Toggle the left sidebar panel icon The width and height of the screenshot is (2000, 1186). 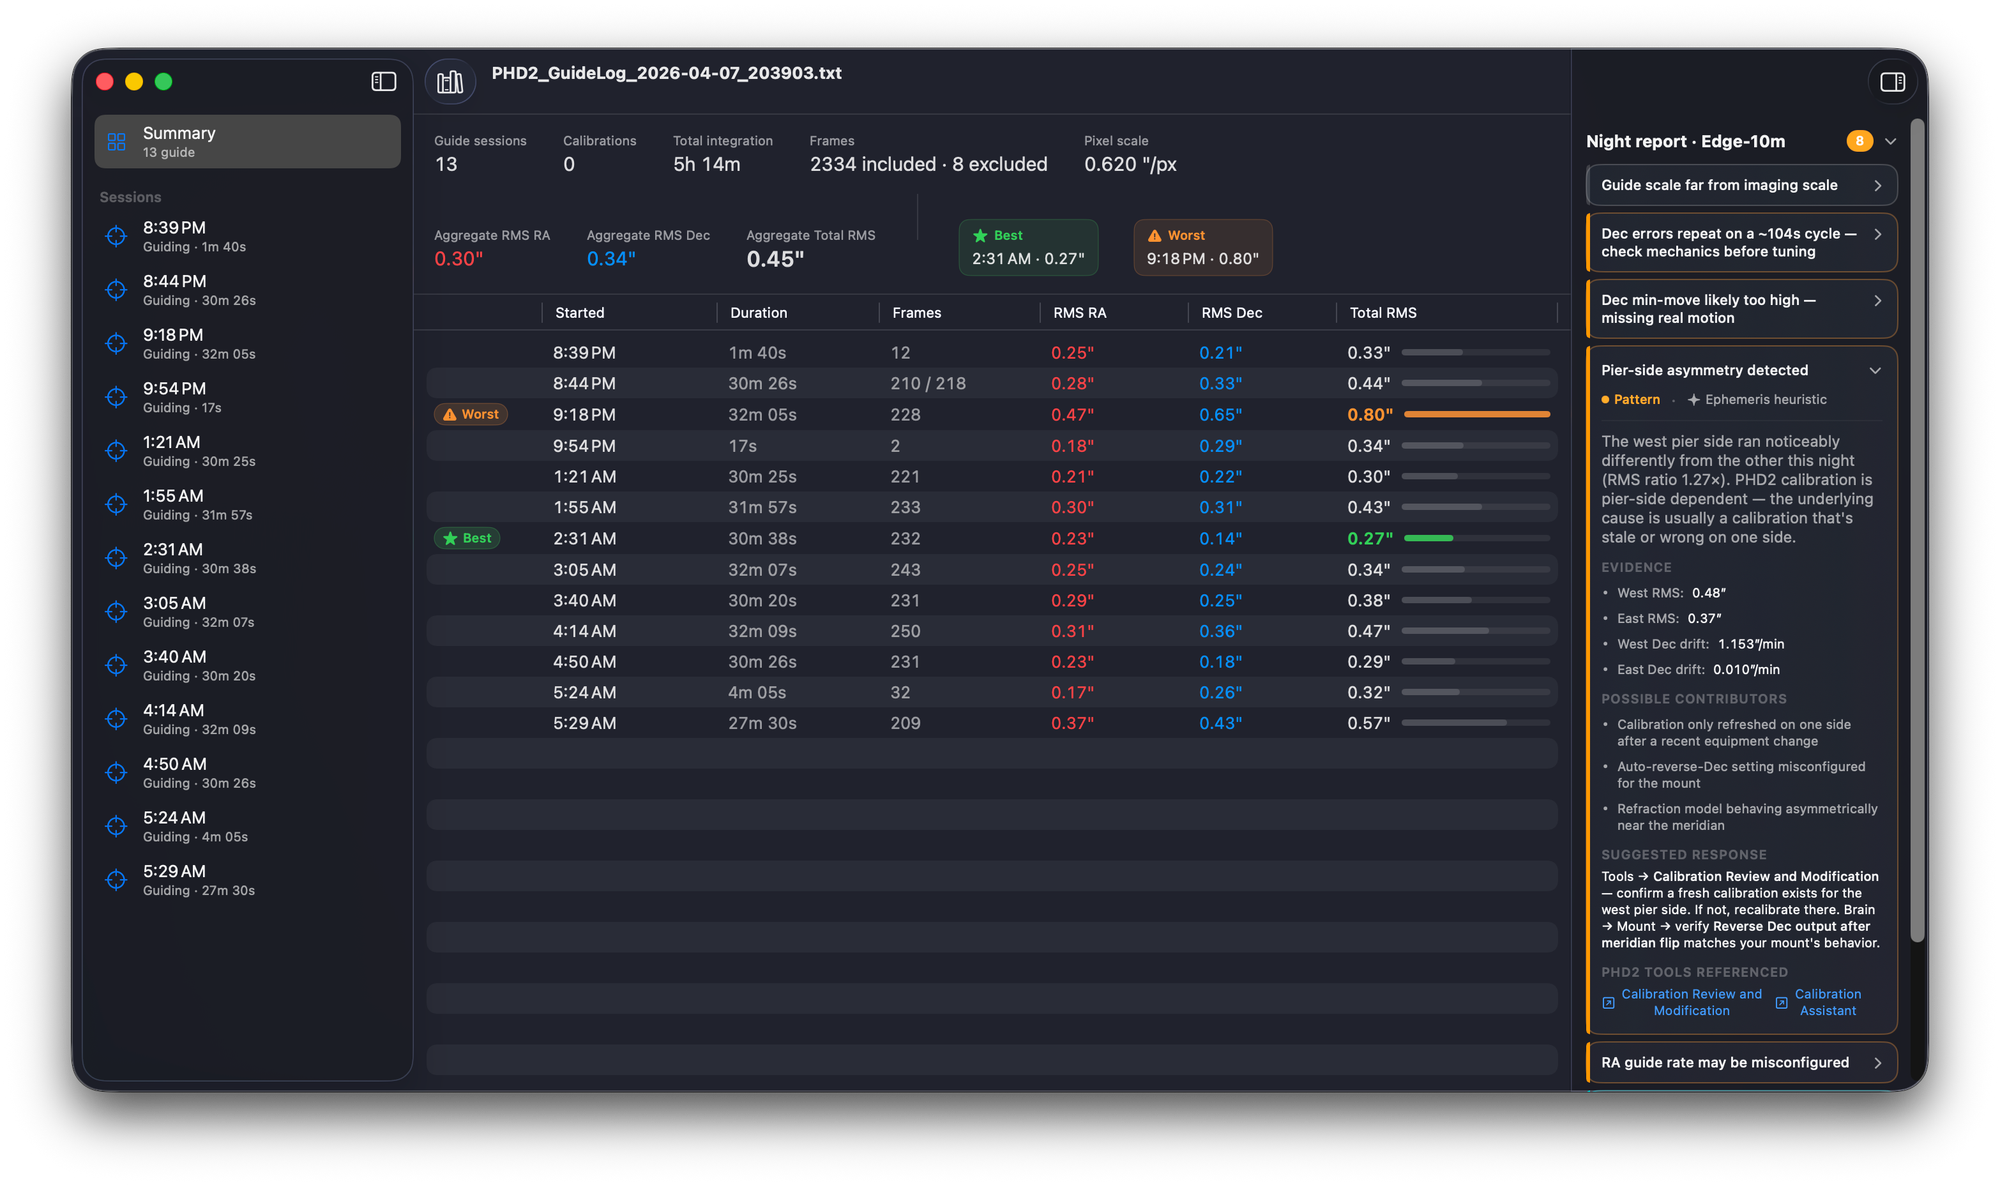point(384,82)
